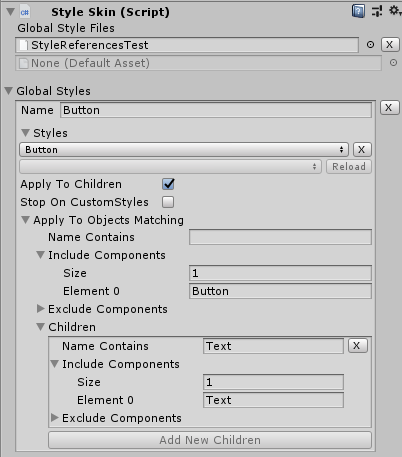Enable Stop On CustomStyles checkbox

(x=168, y=202)
